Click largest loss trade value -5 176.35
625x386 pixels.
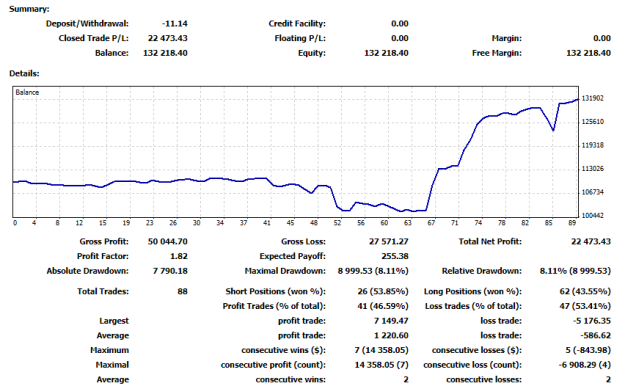point(592,321)
